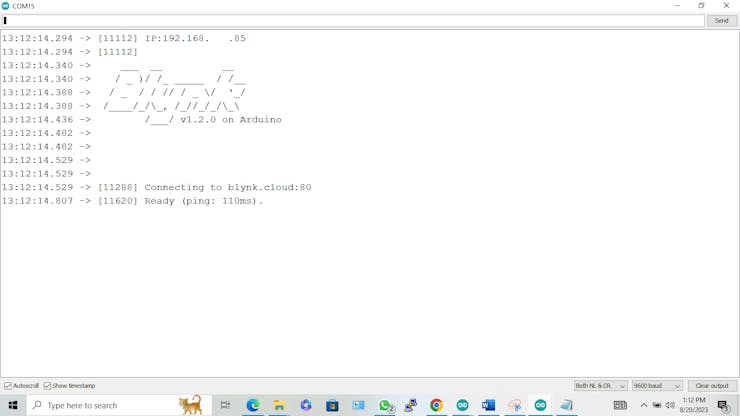Click the 13:12:14.807 timestamp

(37, 201)
